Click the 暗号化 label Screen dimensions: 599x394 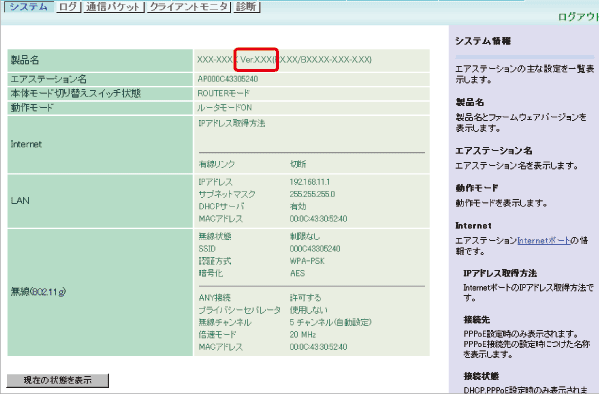210,273
